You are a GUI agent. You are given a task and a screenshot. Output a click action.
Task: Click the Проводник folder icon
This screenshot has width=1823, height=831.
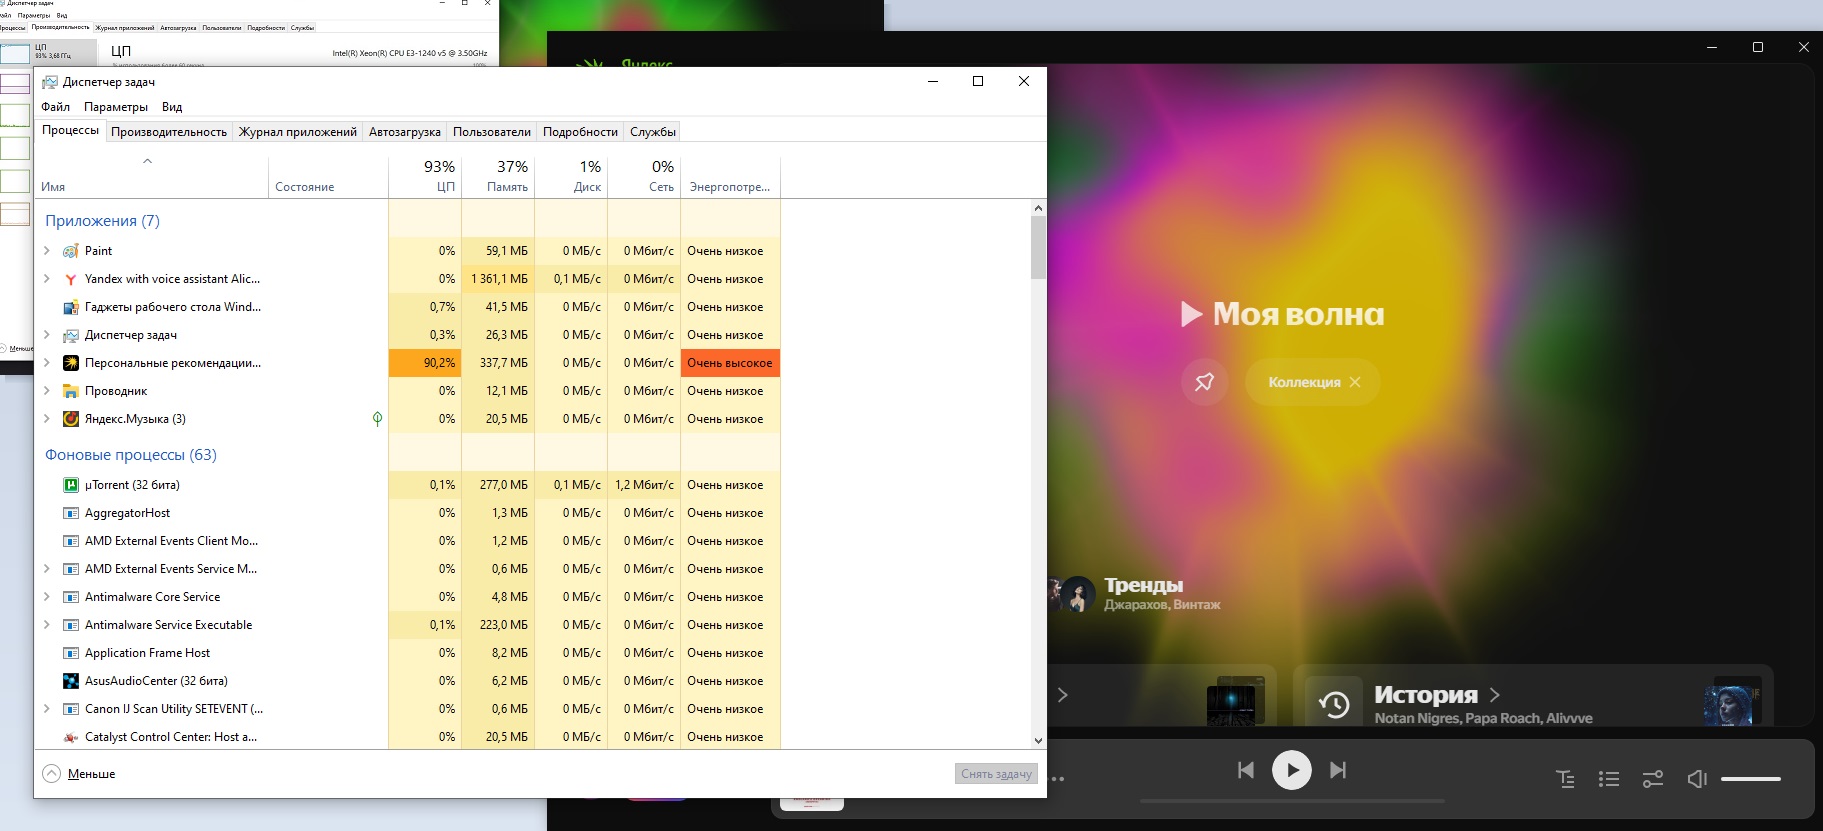tap(71, 391)
